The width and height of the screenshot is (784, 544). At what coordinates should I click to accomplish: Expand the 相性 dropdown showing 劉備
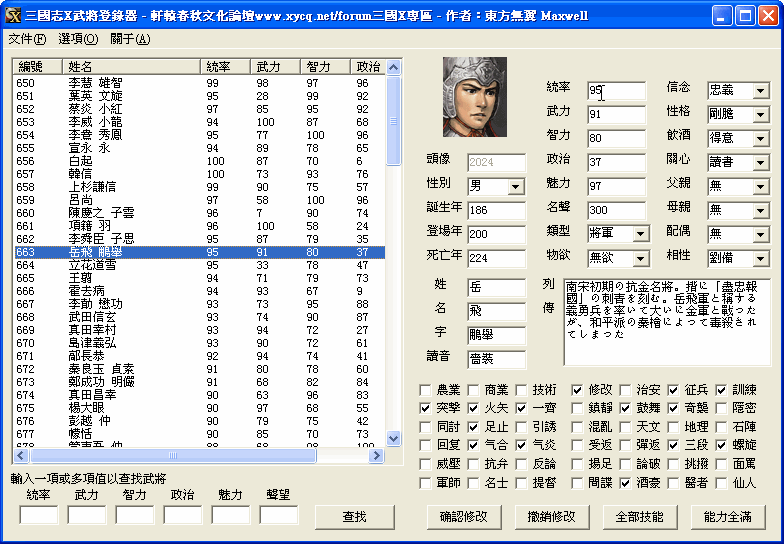point(760,258)
